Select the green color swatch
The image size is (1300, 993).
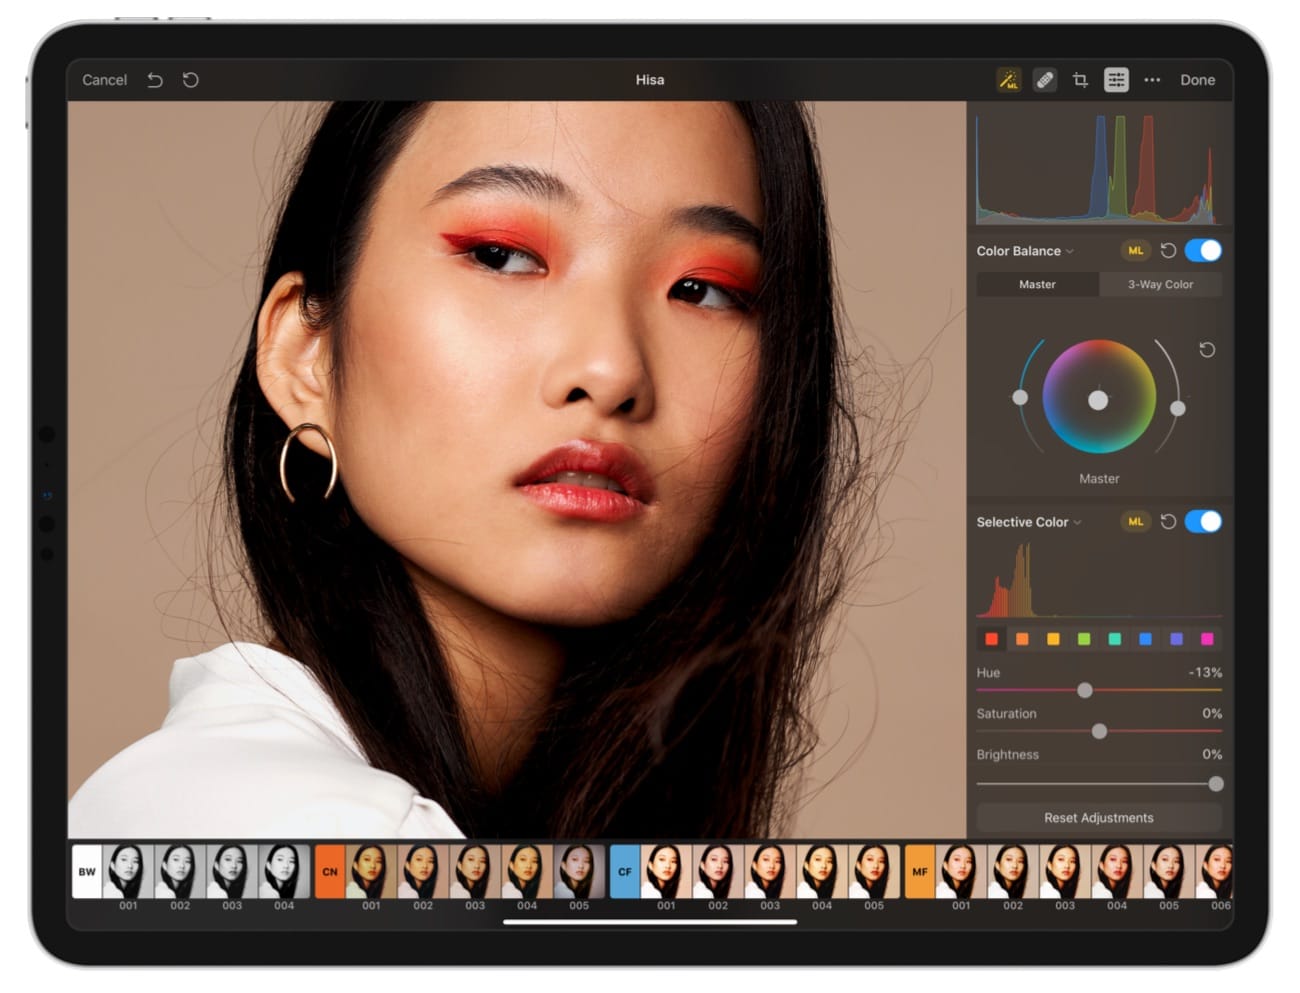pyautogui.click(x=1084, y=639)
